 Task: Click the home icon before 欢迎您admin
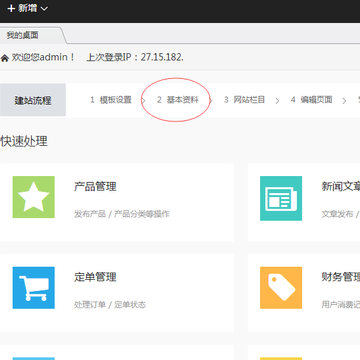[x=5, y=59]
